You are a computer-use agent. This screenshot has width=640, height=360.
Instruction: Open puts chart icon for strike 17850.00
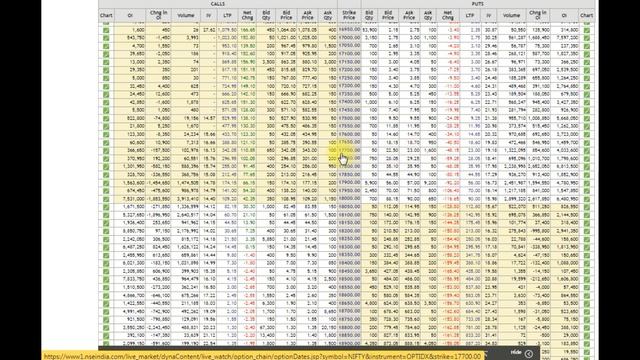pos(587,175)
